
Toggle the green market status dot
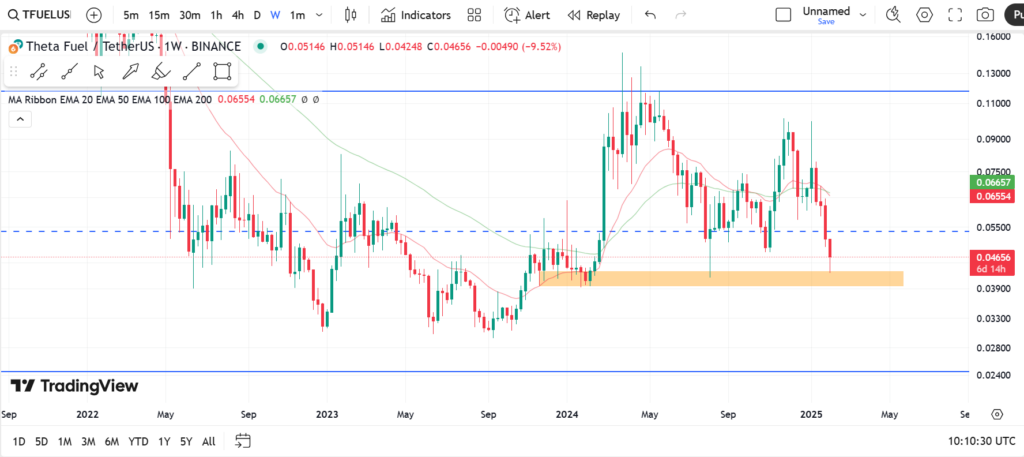(x=261, y=47)
